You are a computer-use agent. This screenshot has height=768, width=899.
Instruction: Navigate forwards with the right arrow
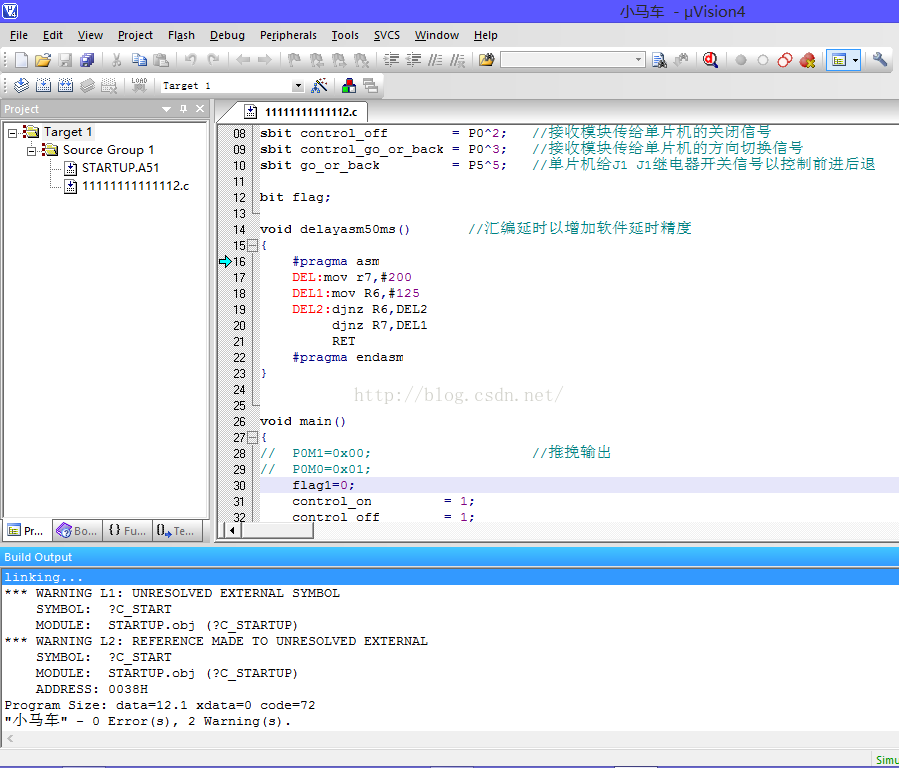pyautogui.click(x=265, y=60)
